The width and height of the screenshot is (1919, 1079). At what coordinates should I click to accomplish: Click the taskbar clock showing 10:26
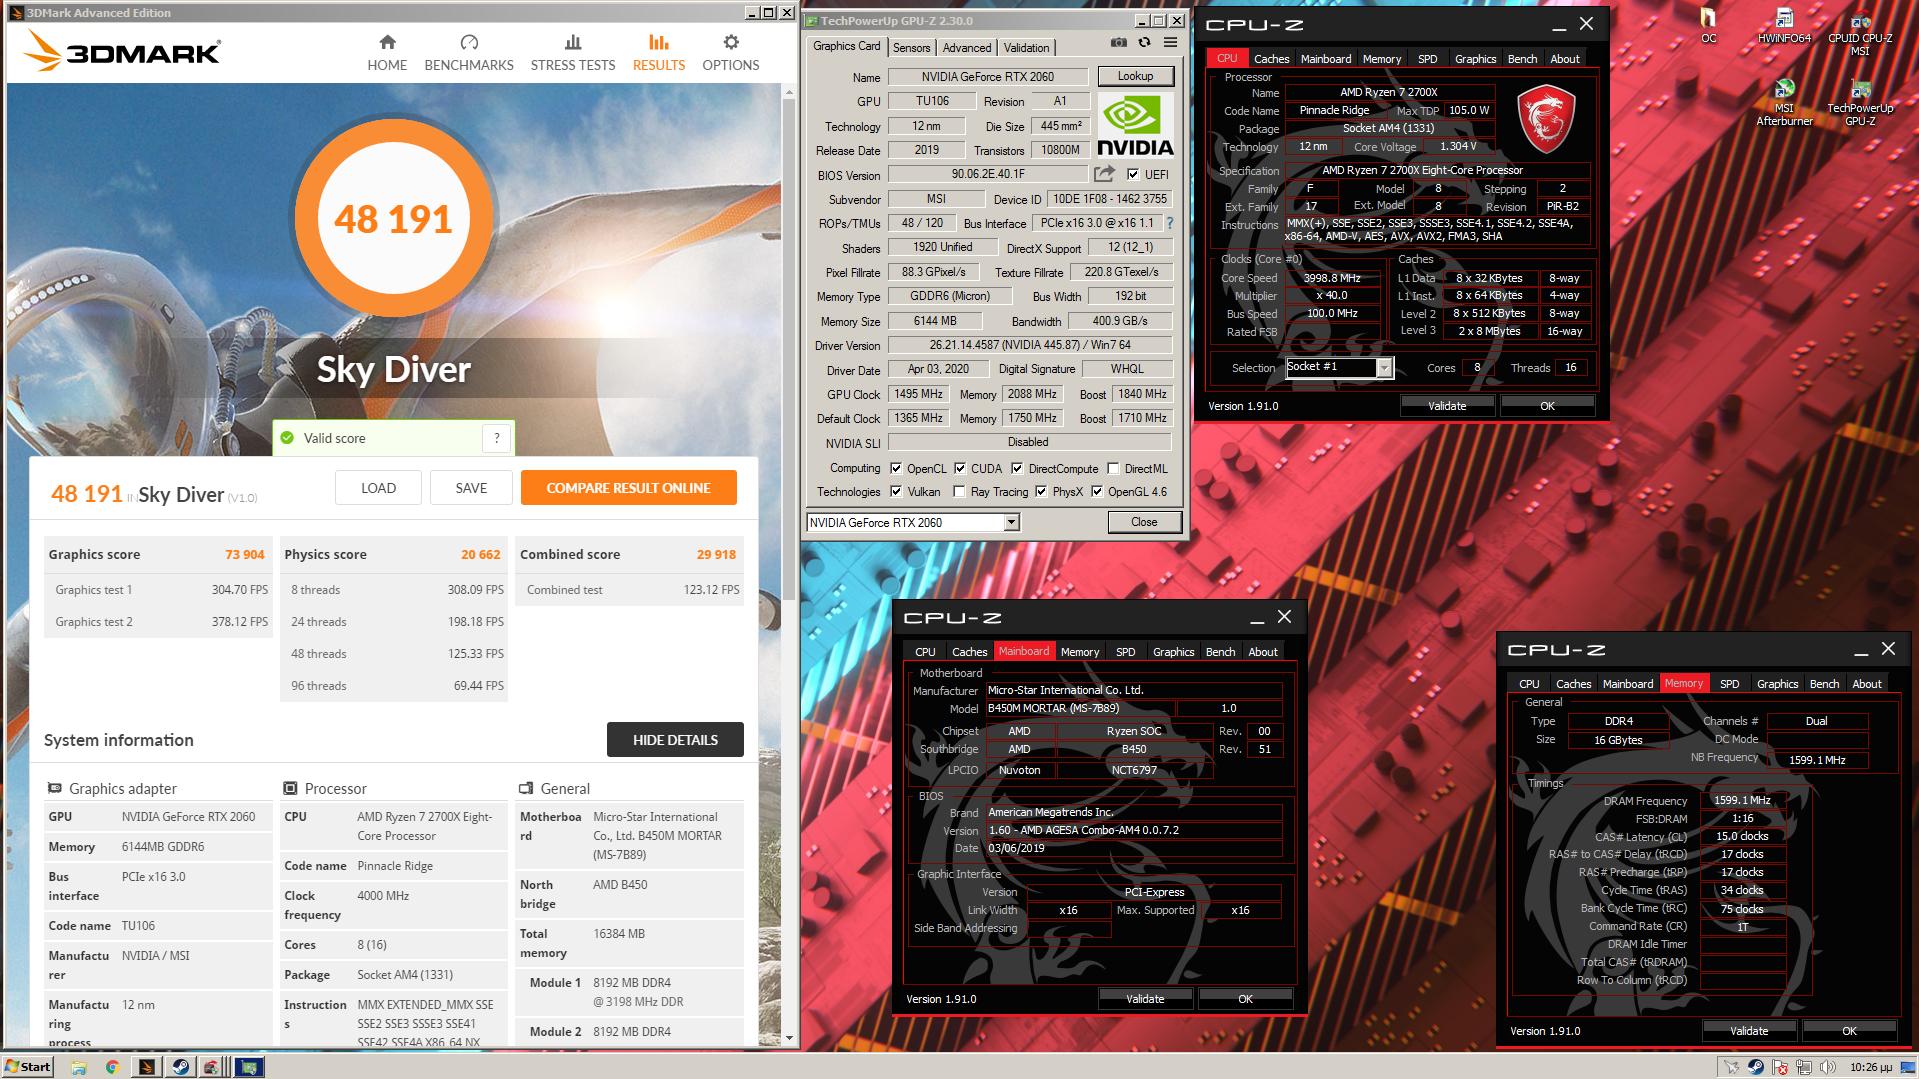(1870, 1067)
